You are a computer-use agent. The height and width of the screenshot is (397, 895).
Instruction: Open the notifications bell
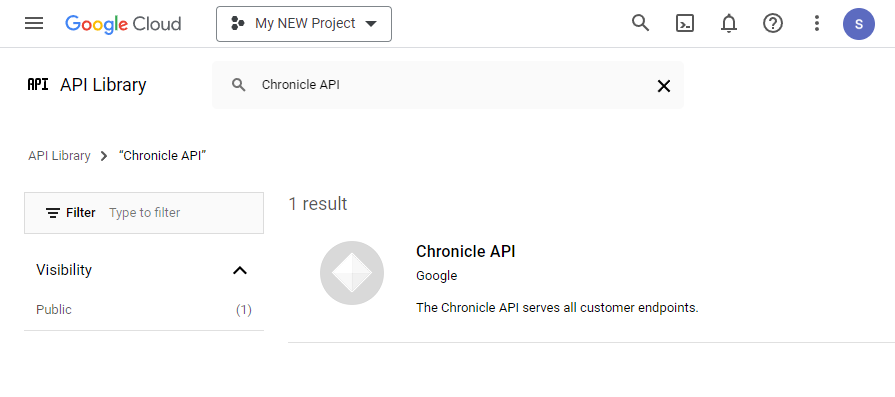click(729, 24)
